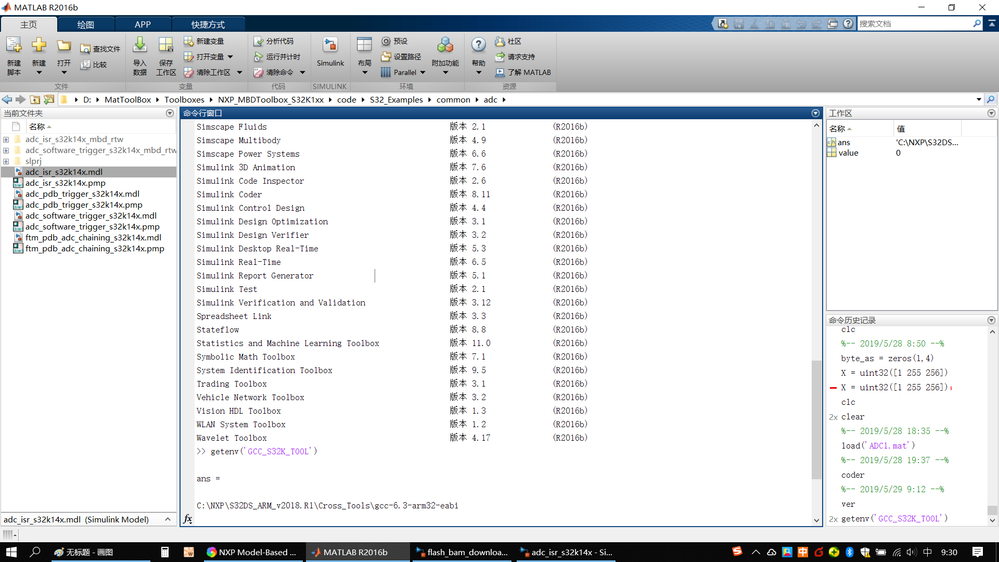Go back with the address bar back arrow
Image resolution: width=999 pixels, height=562 pixels.
(7, 99)
